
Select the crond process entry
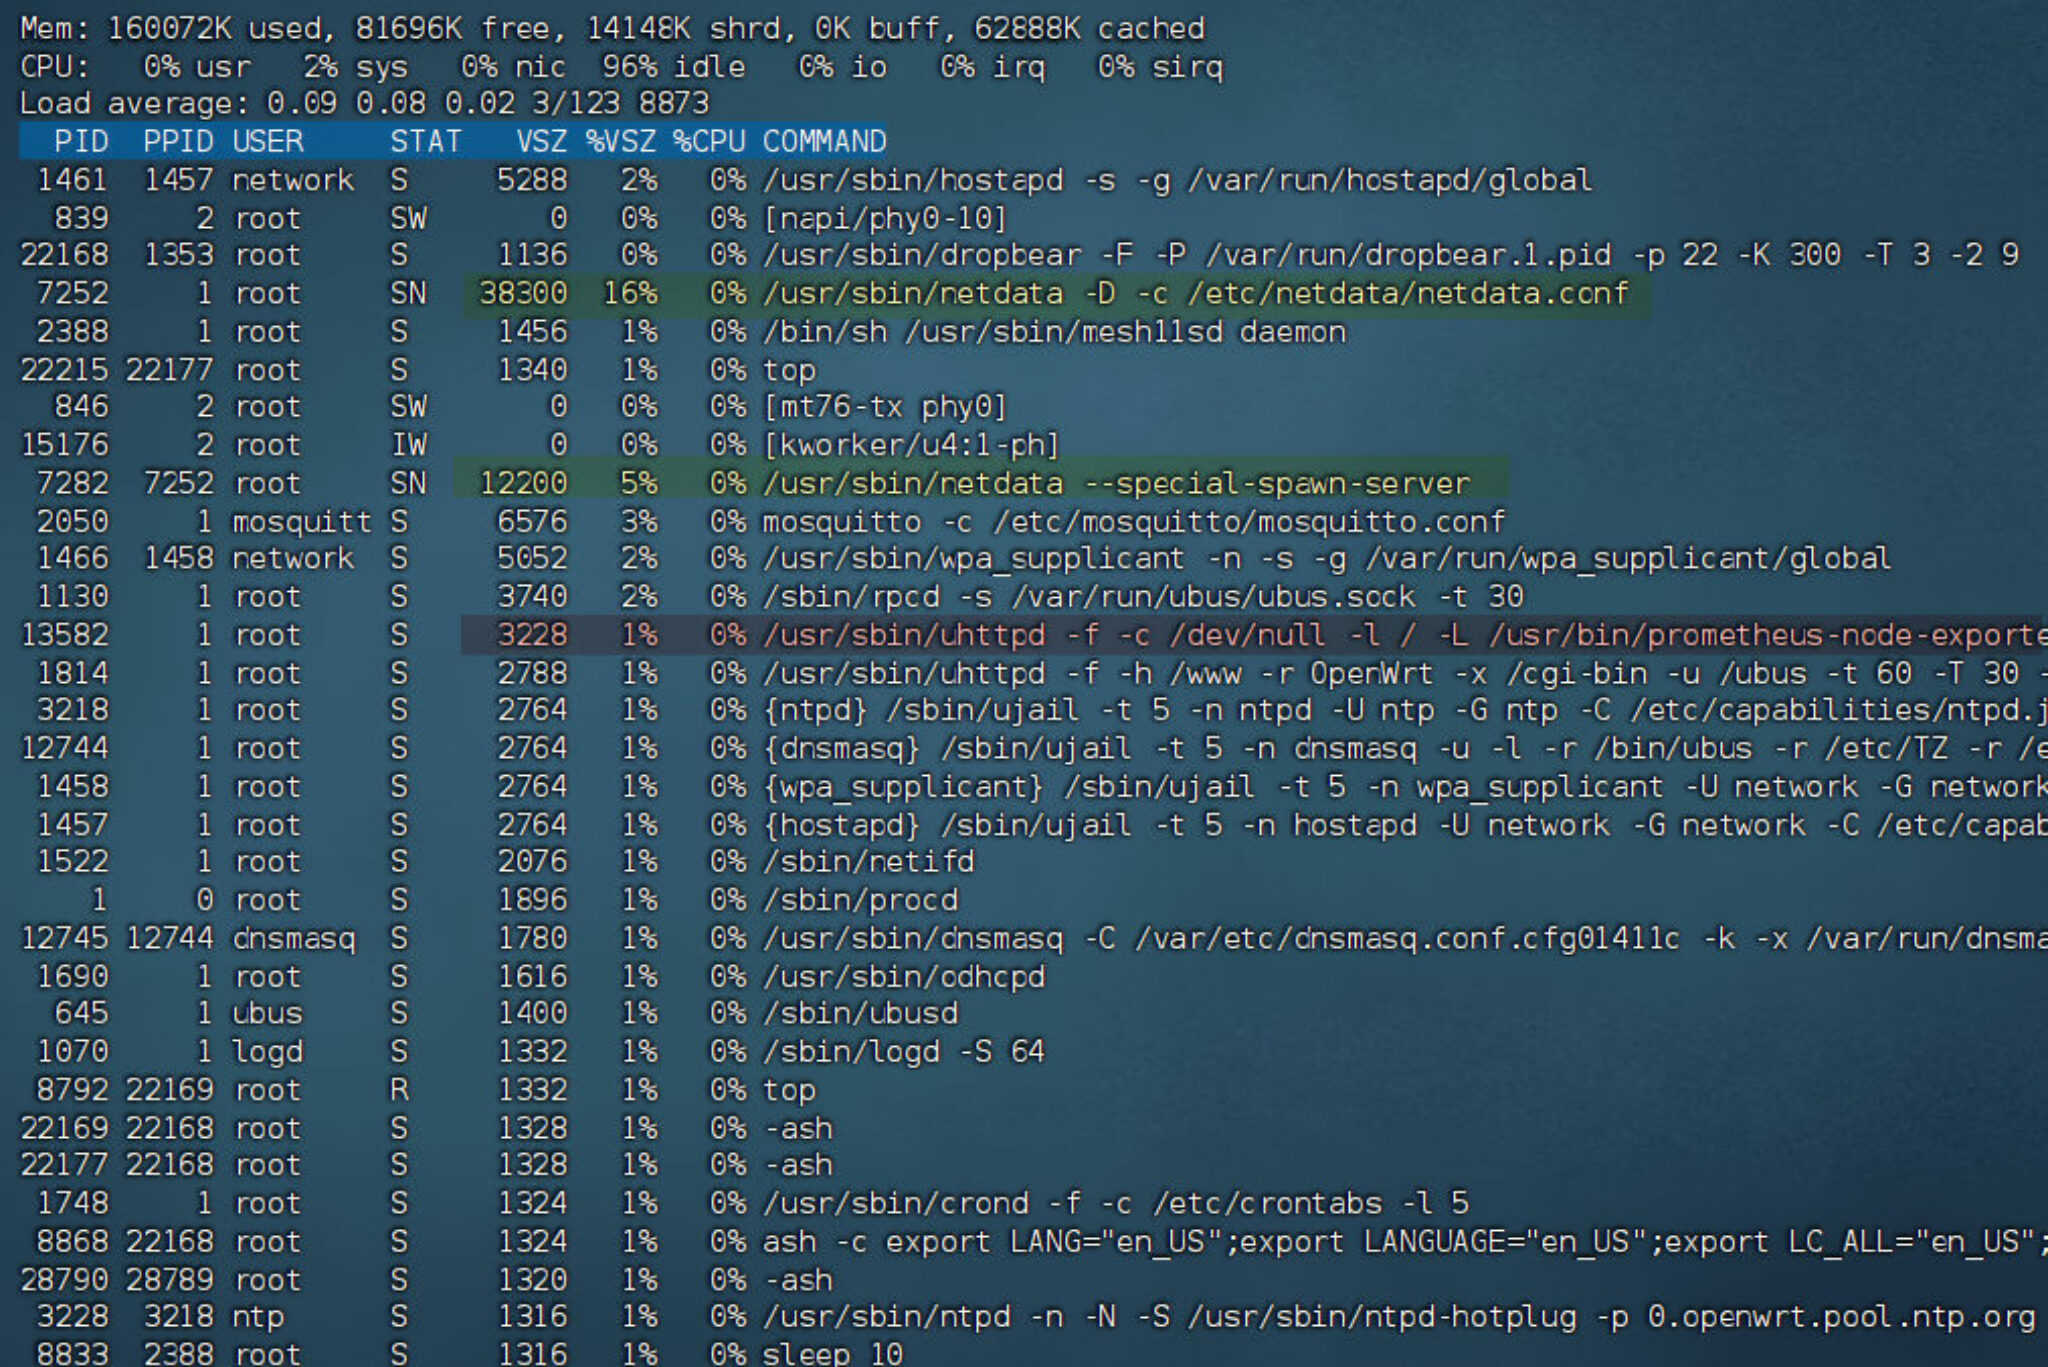[1100, 1203]
